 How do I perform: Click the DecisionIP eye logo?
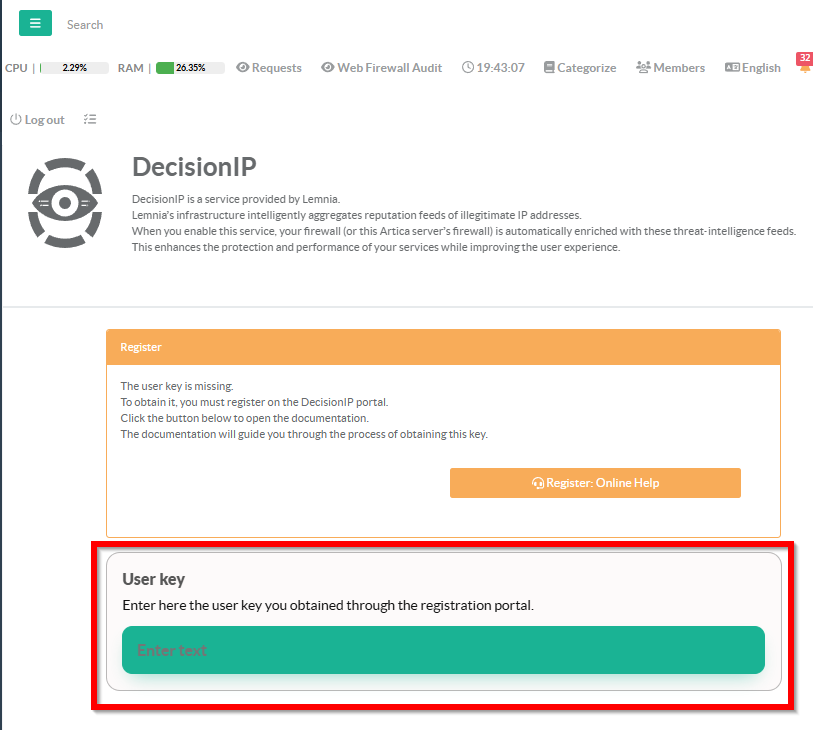pyautogui.click(x=65, y=203)
